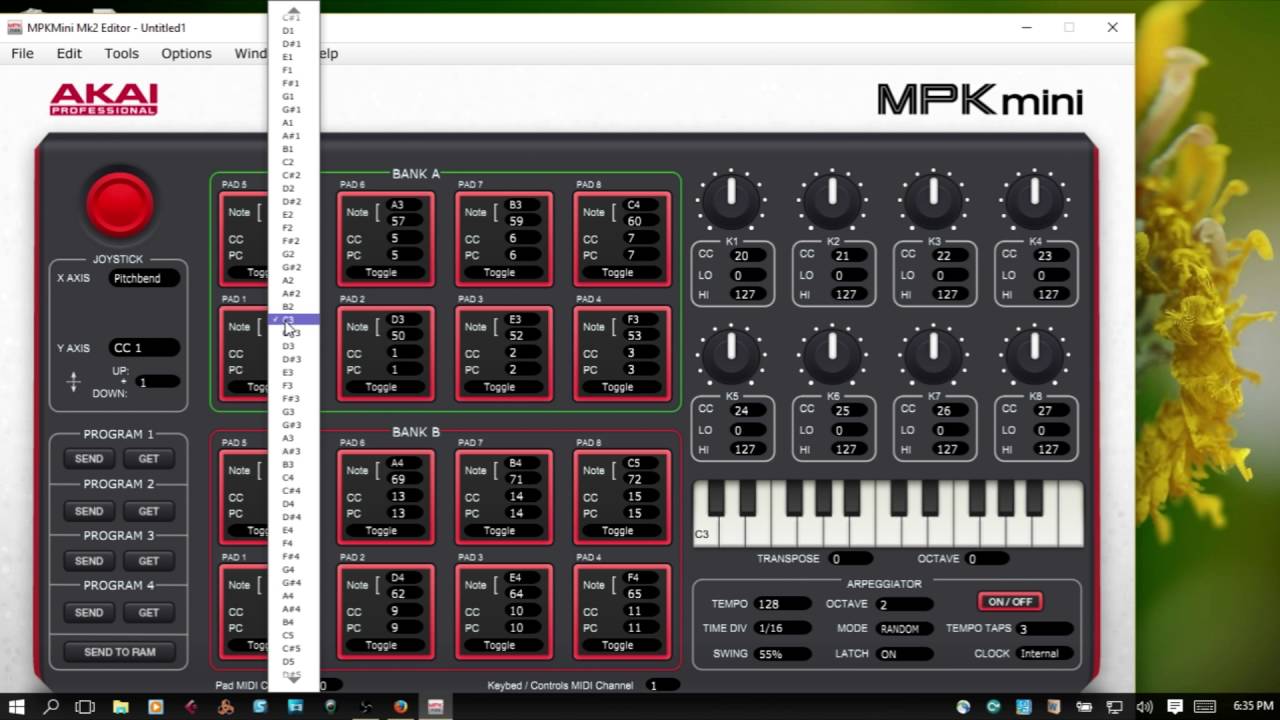Open the Y AXIS CC 1 dropdown
This screenshot has width=1280, height=720.
(x=144, y=348)
